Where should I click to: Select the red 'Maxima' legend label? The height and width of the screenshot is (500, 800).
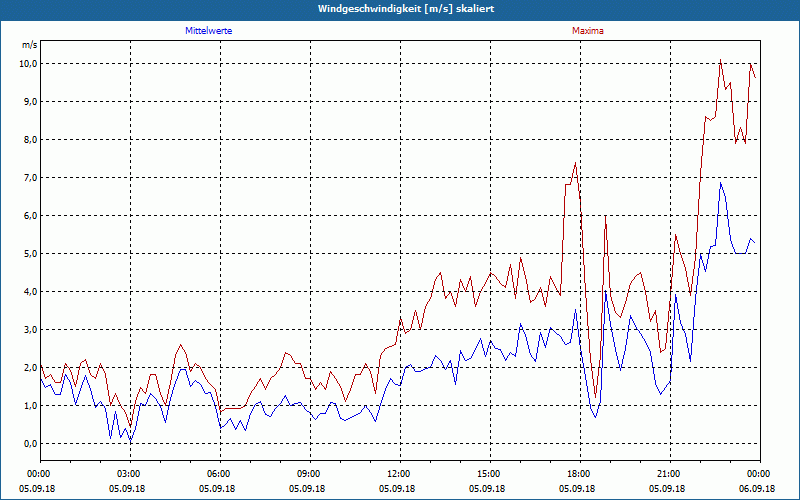588,31
